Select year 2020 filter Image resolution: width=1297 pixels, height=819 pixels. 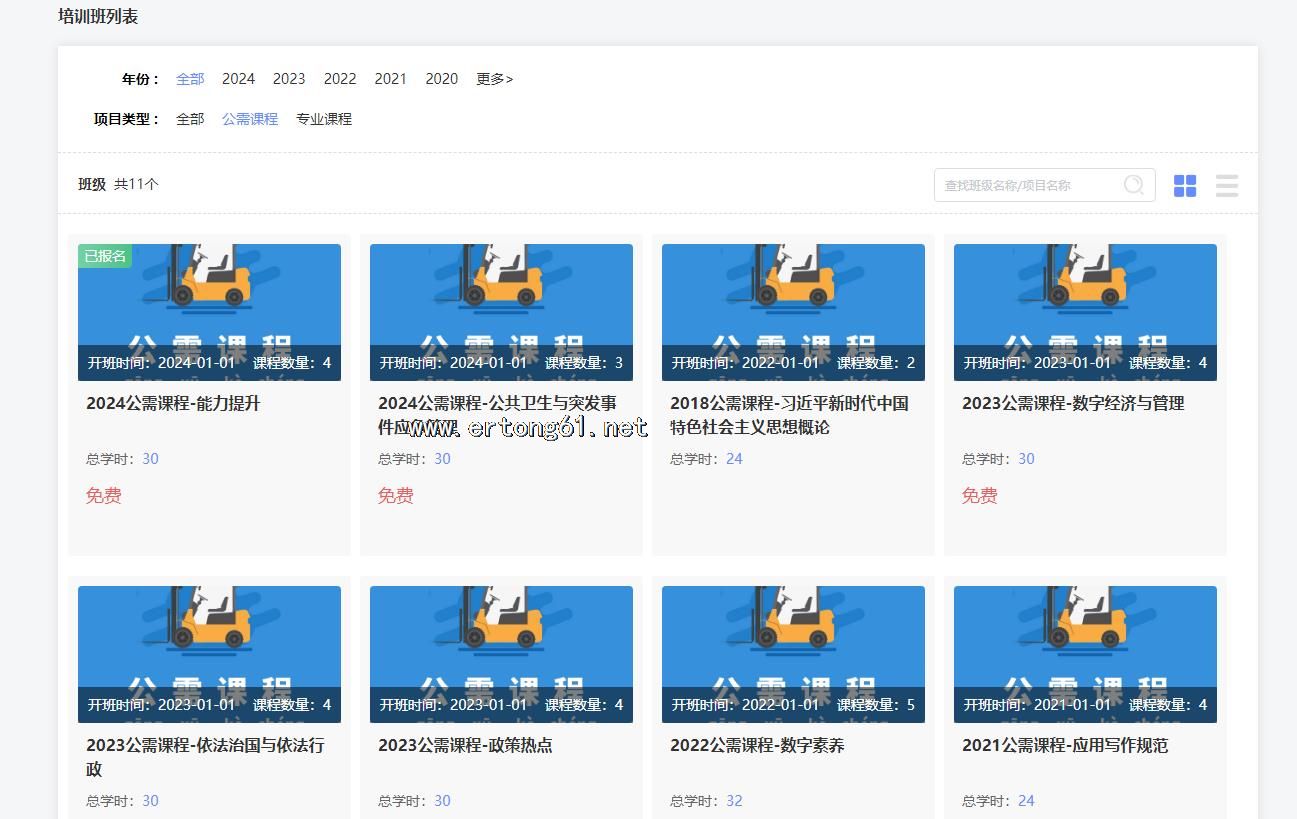(441, 79)
